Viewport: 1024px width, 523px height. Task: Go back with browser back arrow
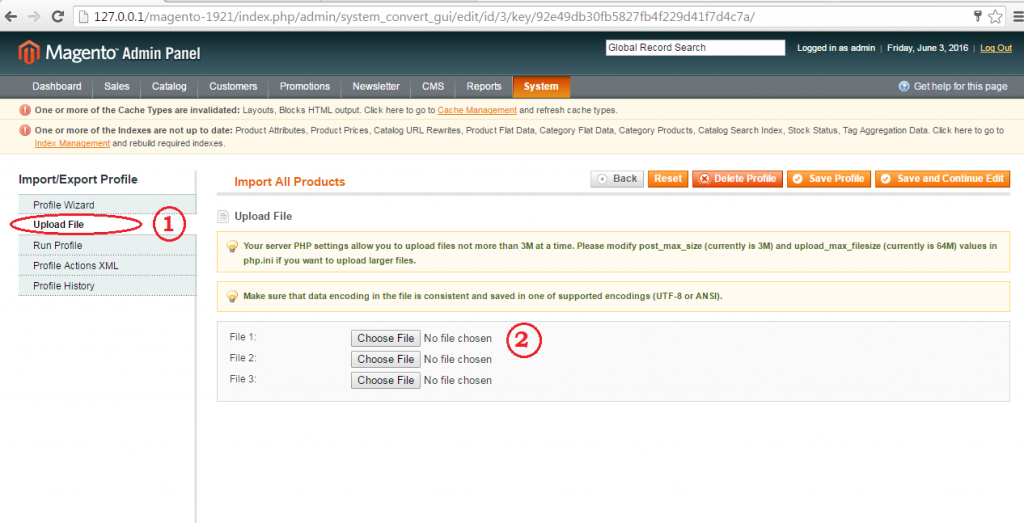pos(11,17)
